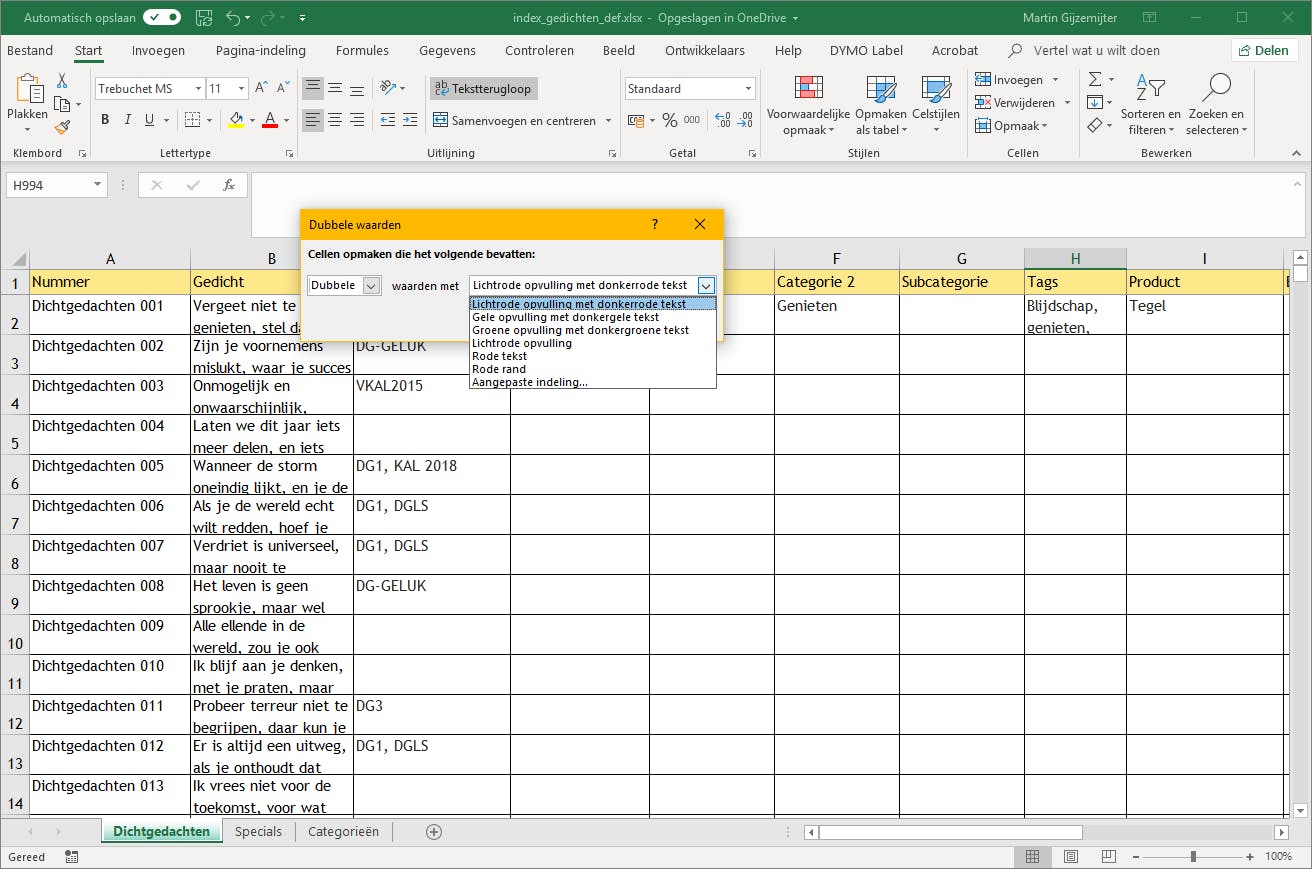The image size is (1312, 869).
Task: Click the Format Painter brush icon
Action: click(62, 127)
